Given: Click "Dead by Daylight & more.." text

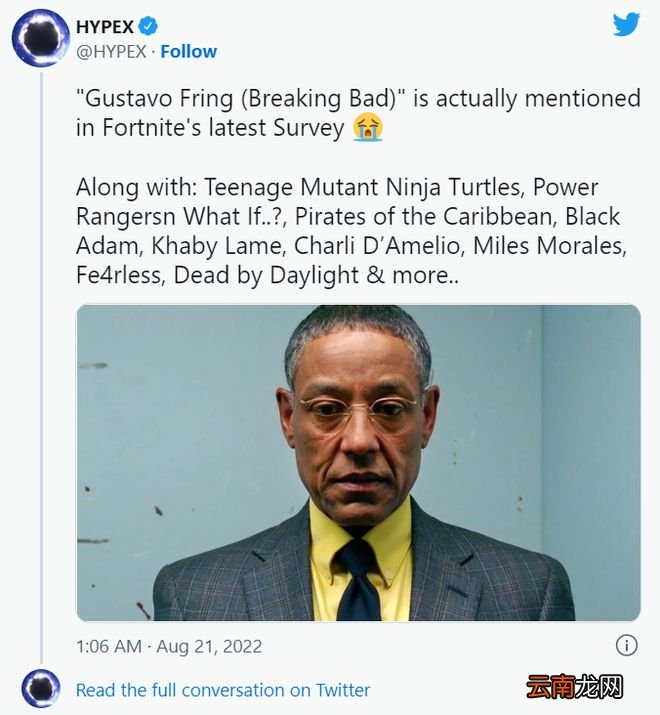Looking at the screenshot, I should [x=316, y=275].
